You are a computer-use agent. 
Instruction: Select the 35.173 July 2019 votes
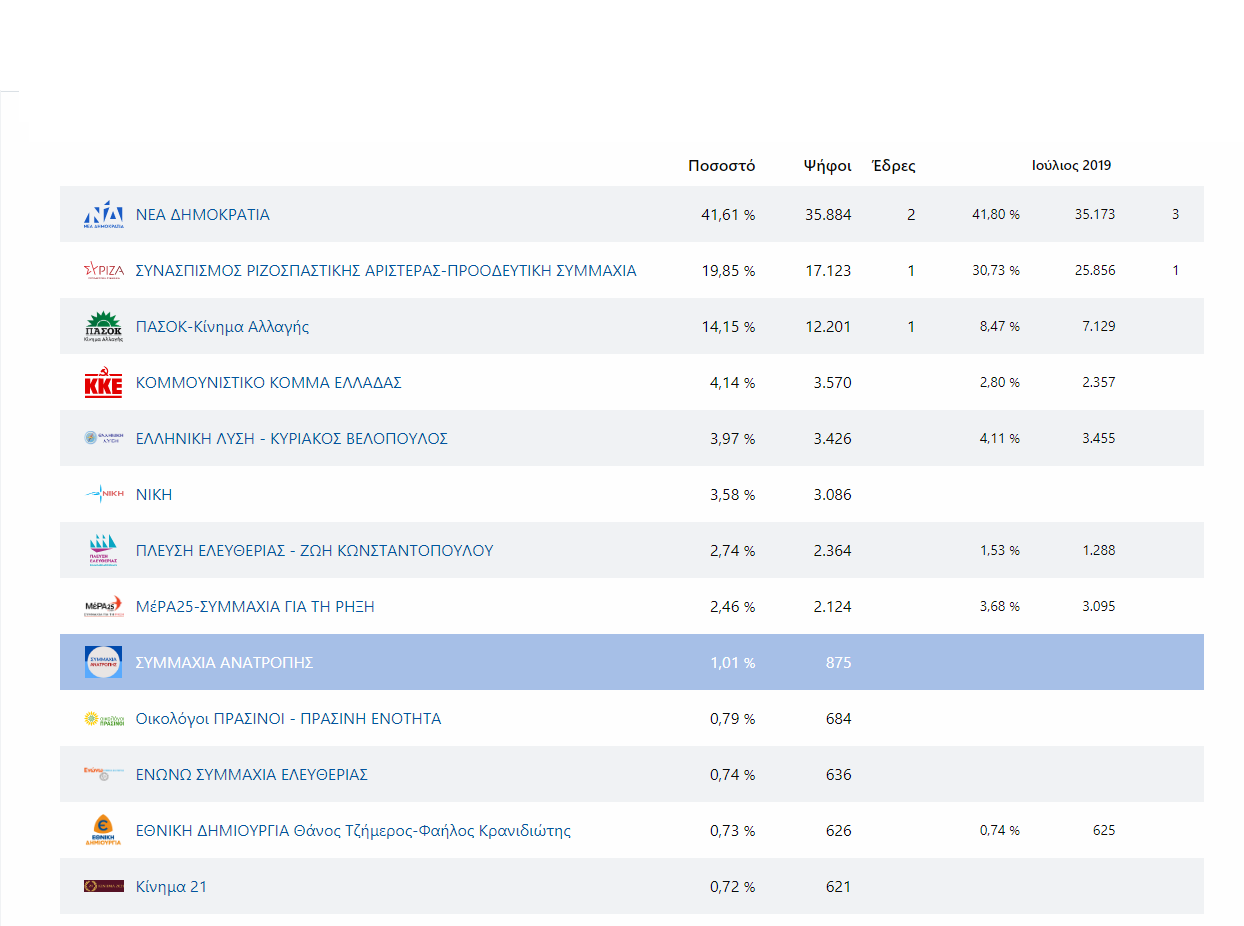click(1095, 215)
